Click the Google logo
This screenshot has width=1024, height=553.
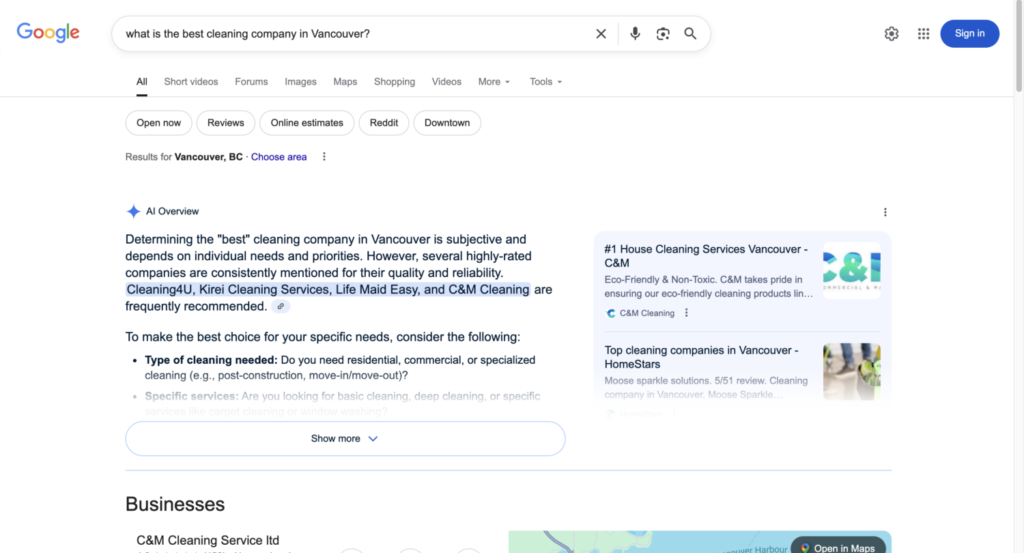48,33
